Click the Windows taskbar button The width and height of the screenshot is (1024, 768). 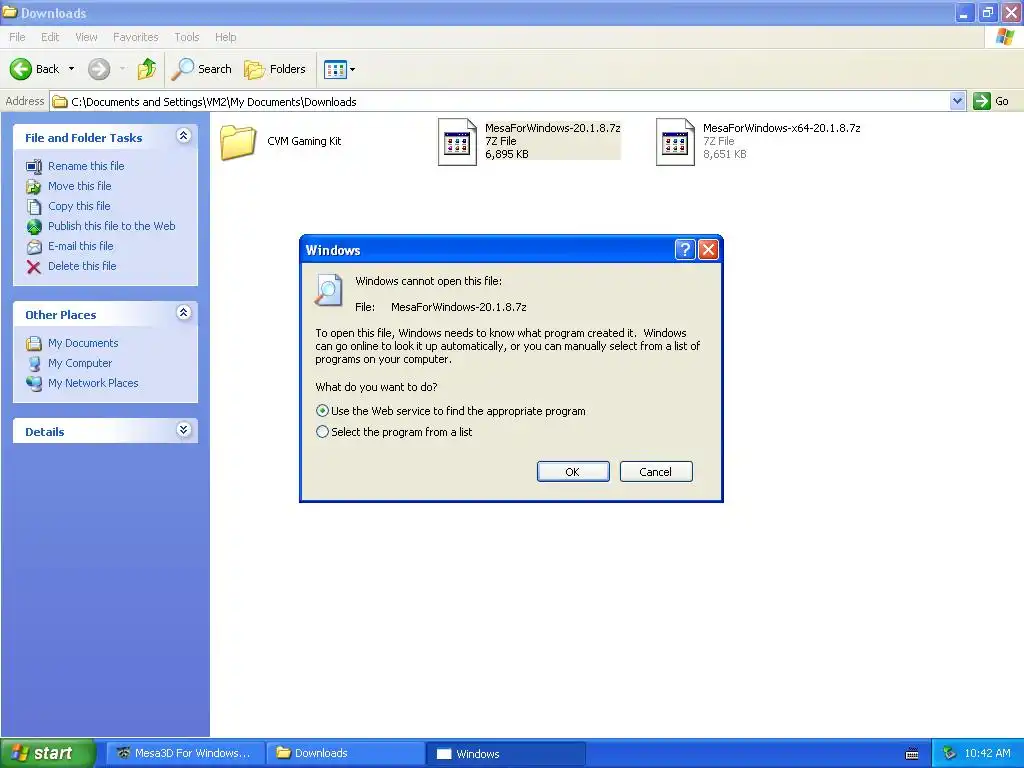(505, 753)
